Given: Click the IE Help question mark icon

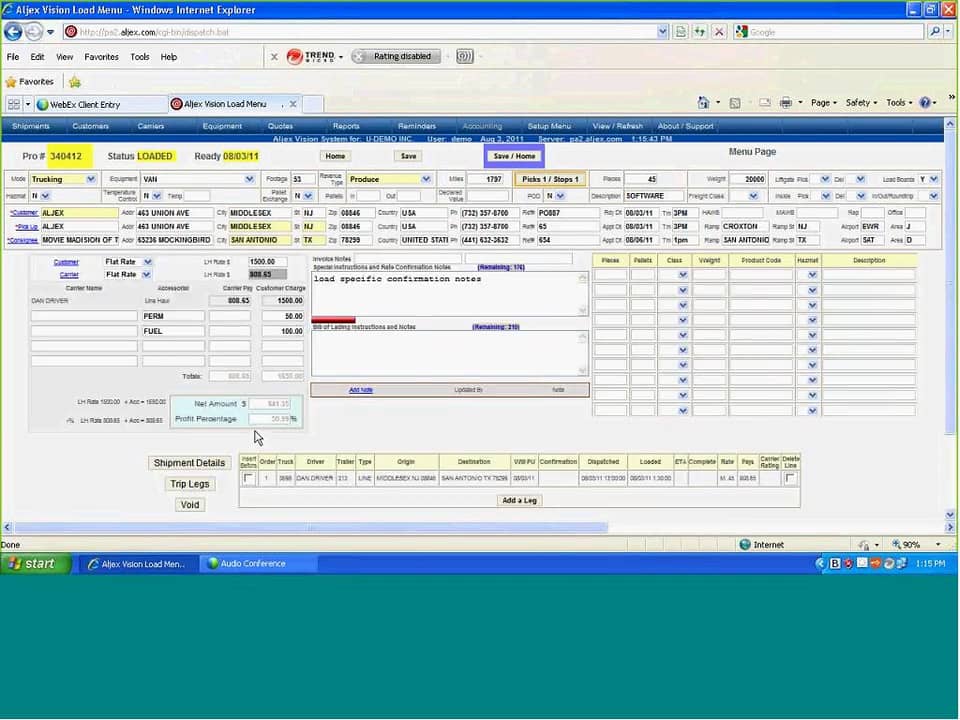Looking at the screenshot, I should pyautogui.click(x=925, y=103).
